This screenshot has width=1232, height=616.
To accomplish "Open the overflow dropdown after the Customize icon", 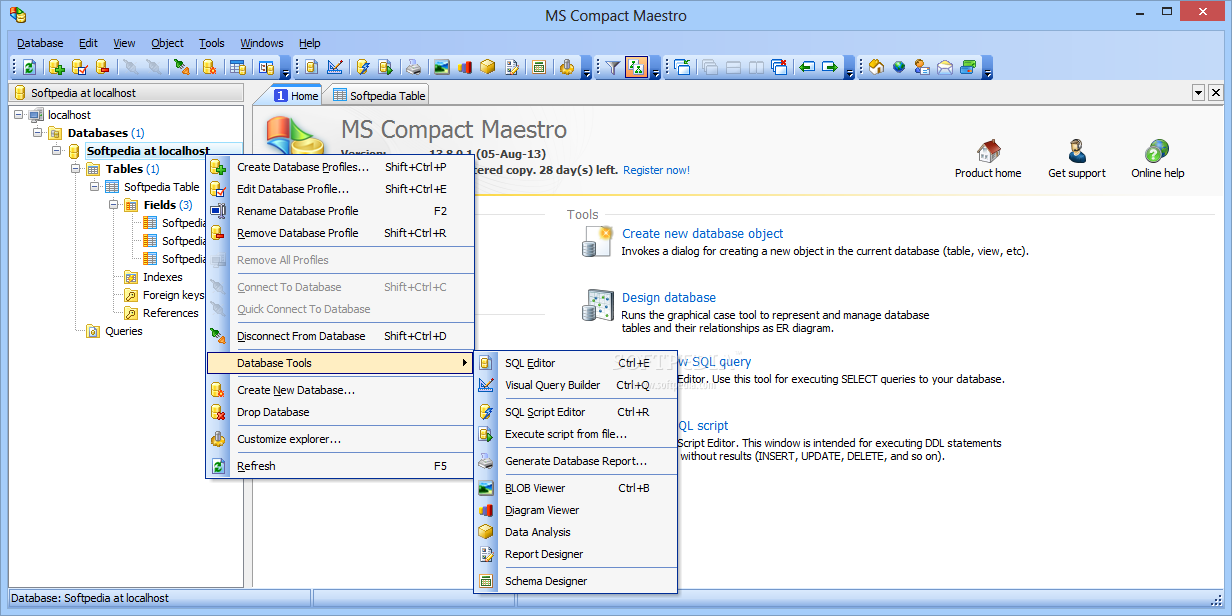I will (x=586, y=70).
